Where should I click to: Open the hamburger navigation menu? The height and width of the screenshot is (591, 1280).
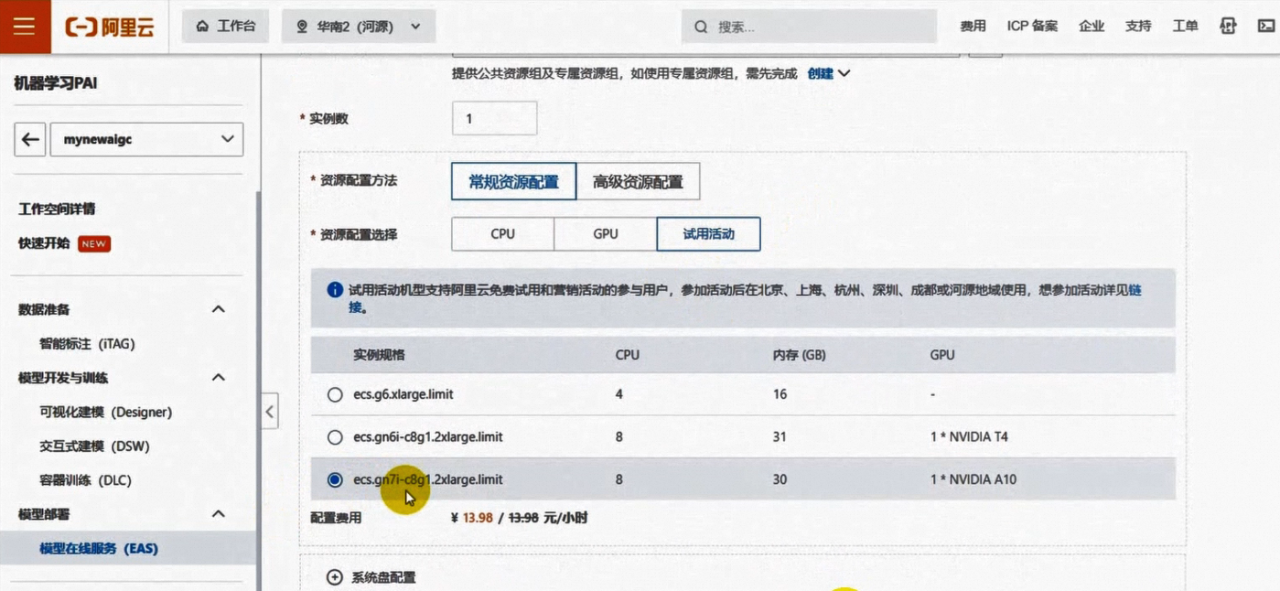click(x=25, y=26)
